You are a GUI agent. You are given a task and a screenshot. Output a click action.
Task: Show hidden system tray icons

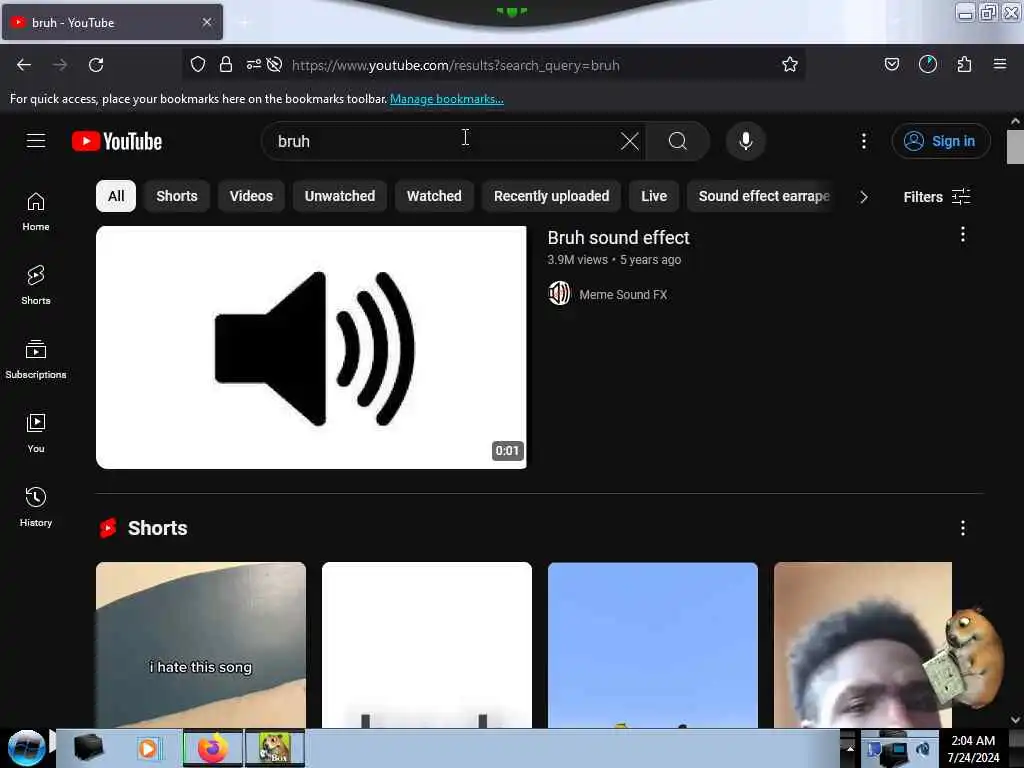[x=850, y=748]
